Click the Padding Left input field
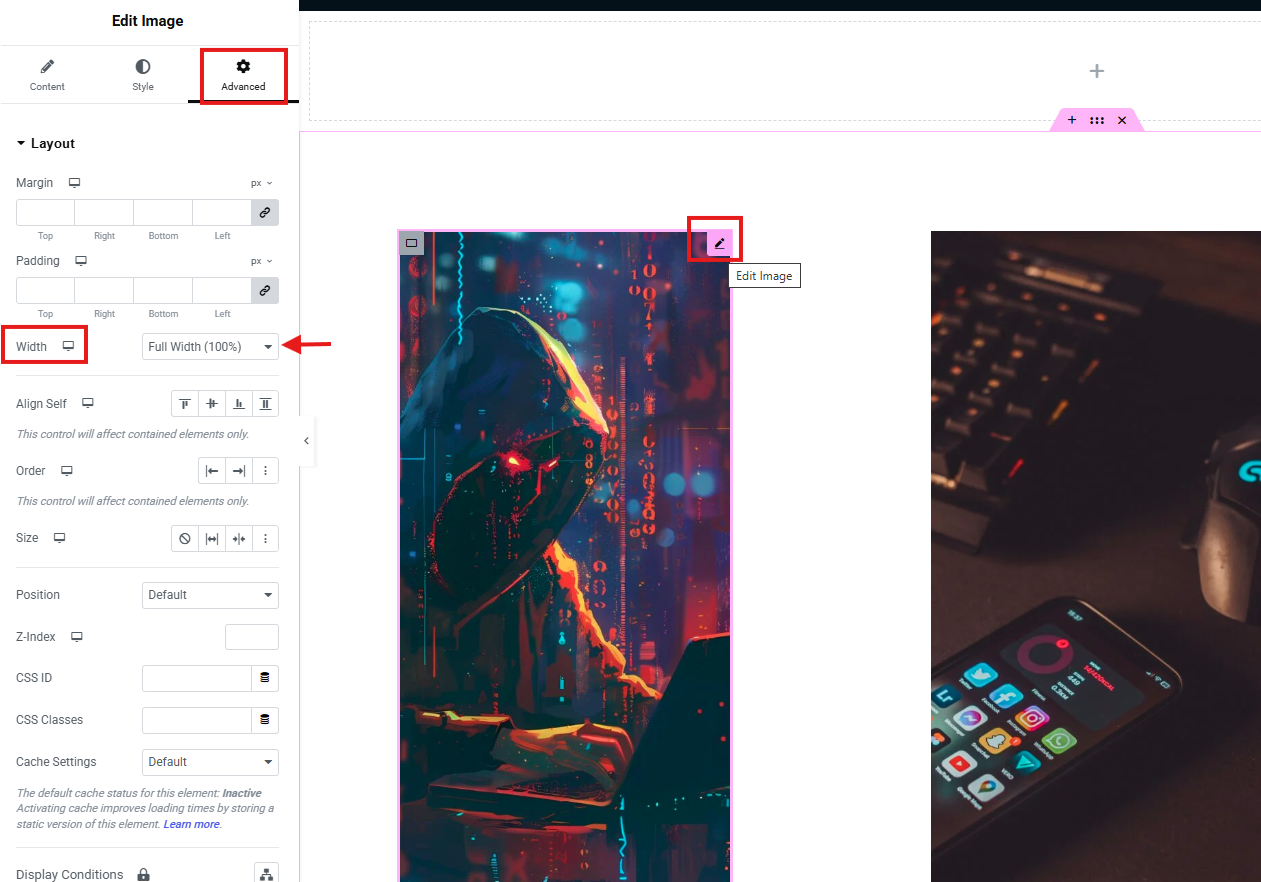Screen dimensions: 1261x882 coord(222,290)
